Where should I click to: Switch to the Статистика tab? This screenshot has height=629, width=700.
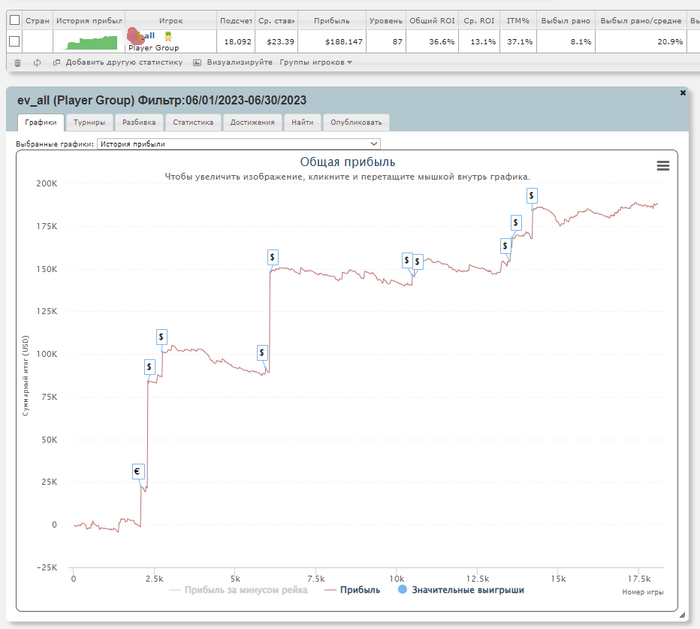point(193,122)
